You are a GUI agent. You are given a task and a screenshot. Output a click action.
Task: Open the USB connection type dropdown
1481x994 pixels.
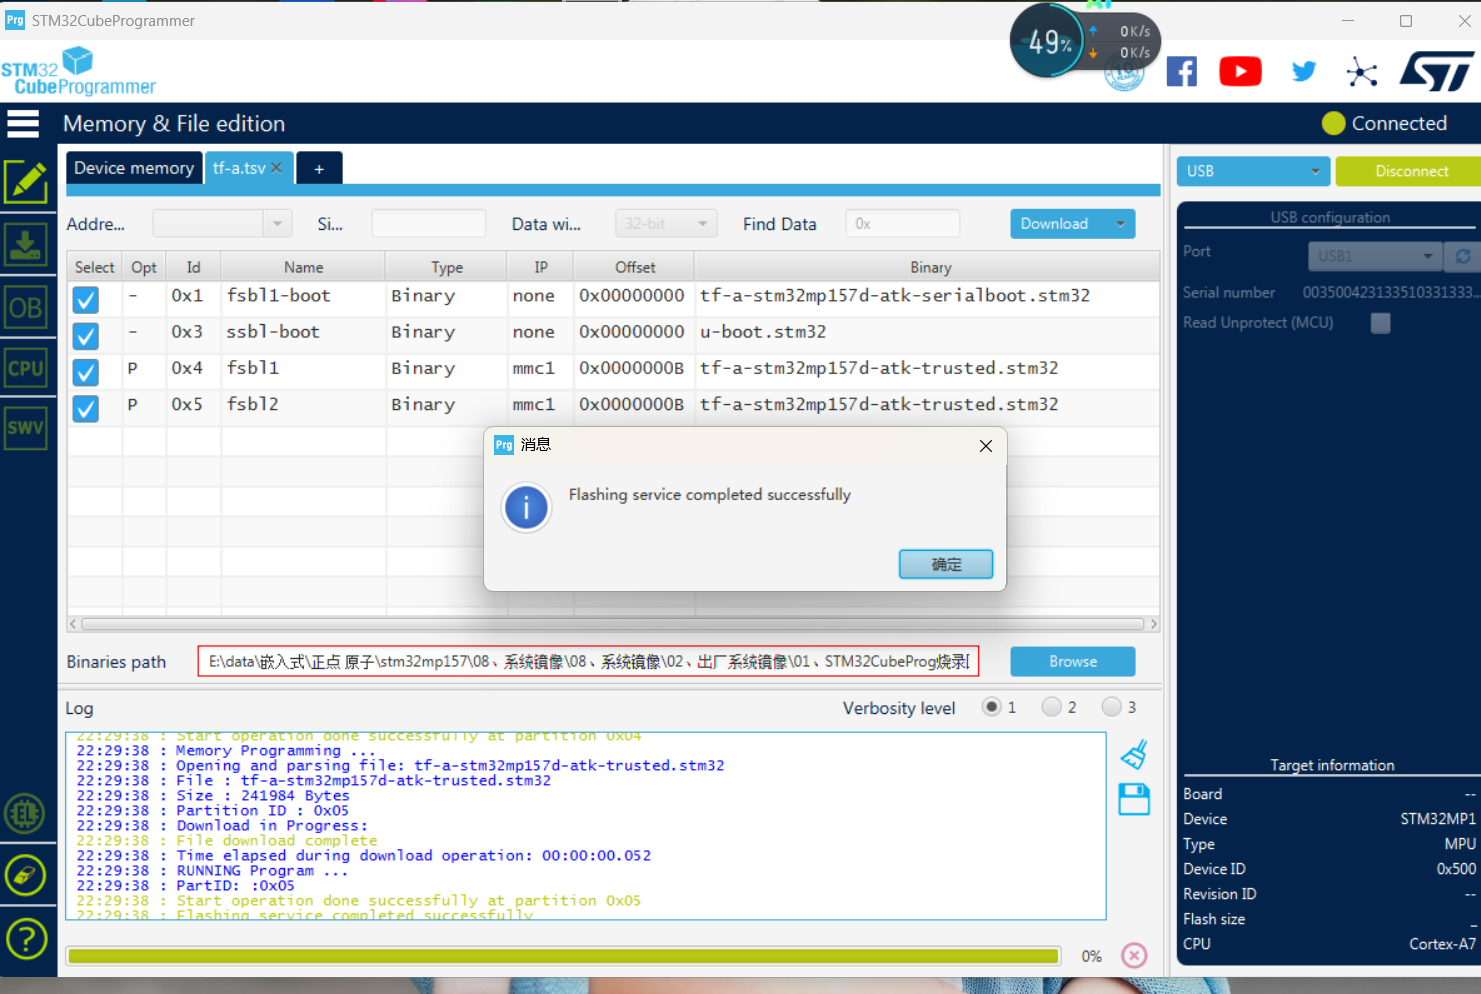[1253, 171]
